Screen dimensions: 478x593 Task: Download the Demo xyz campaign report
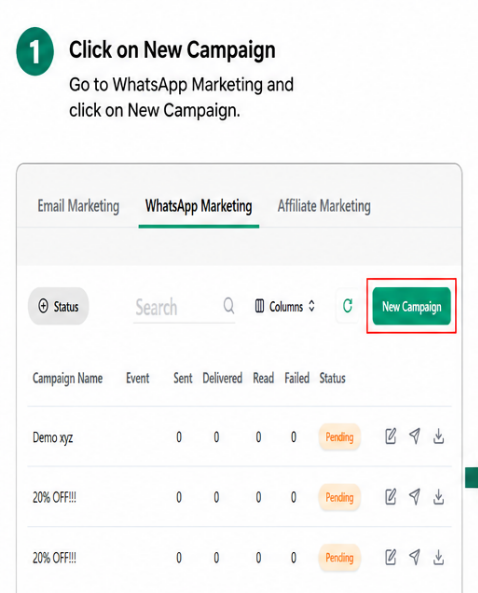[x=439, y=436]
